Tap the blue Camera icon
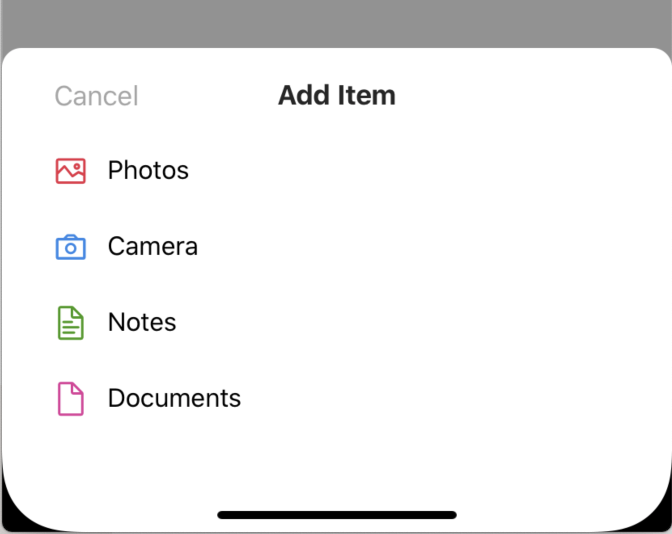 click(x=70, y=247)
